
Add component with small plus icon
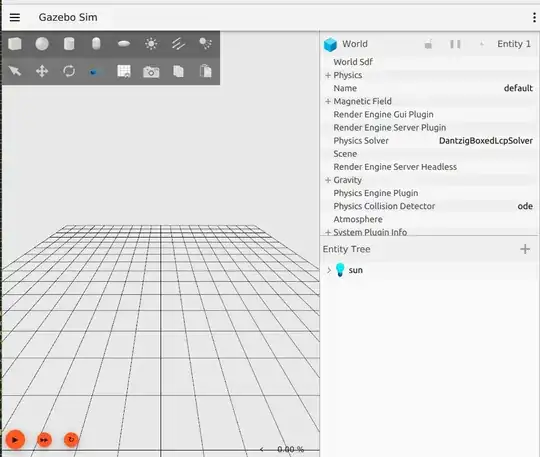click(x=482, y=44)
